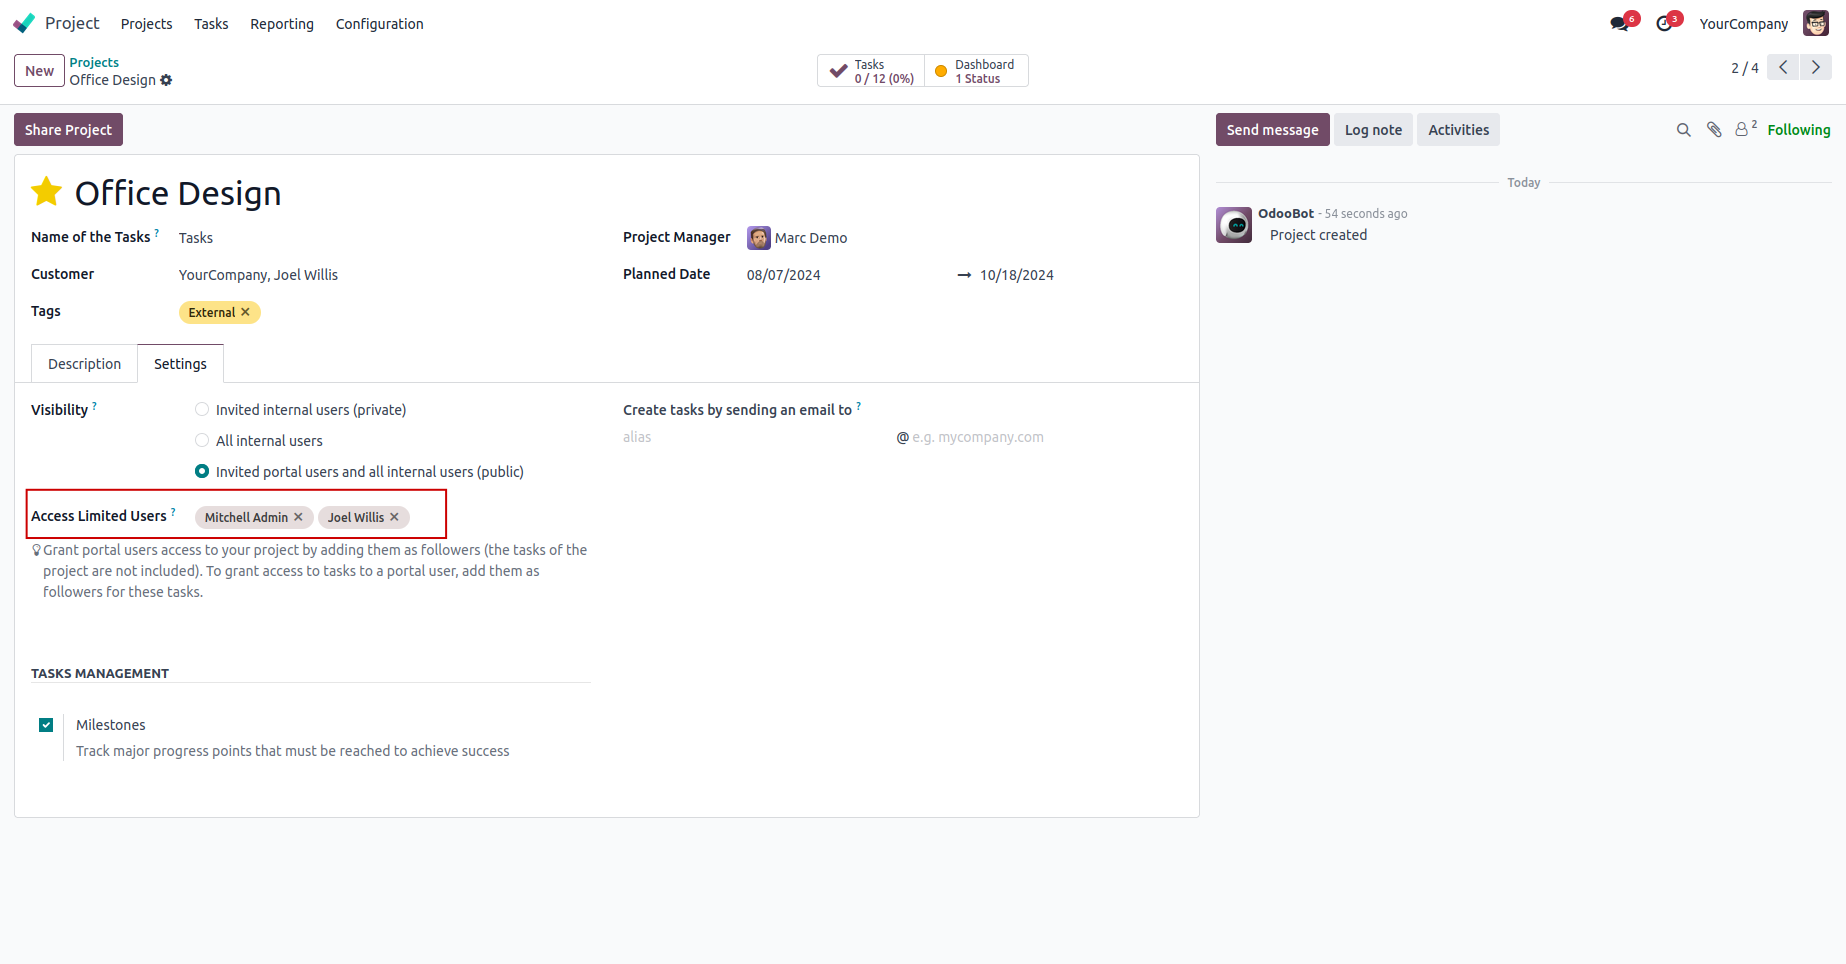
Task: Go to the next project record
Action: pos(1816,68)
